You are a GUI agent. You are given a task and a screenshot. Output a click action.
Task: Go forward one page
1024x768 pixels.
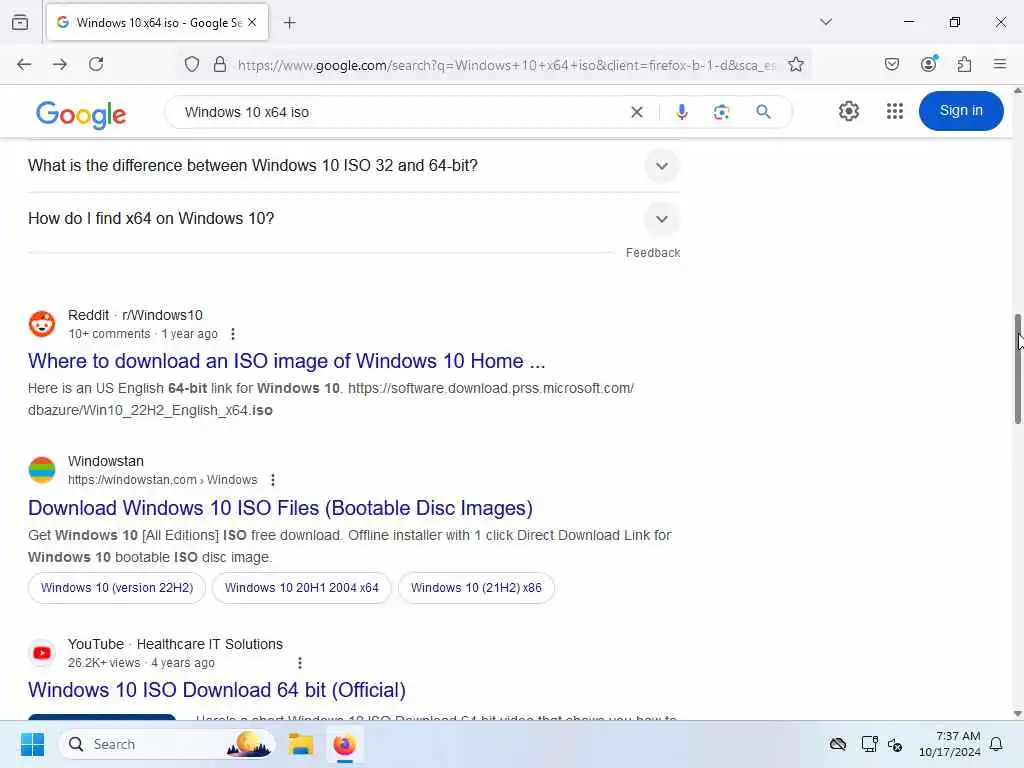(x=60, y=64)
